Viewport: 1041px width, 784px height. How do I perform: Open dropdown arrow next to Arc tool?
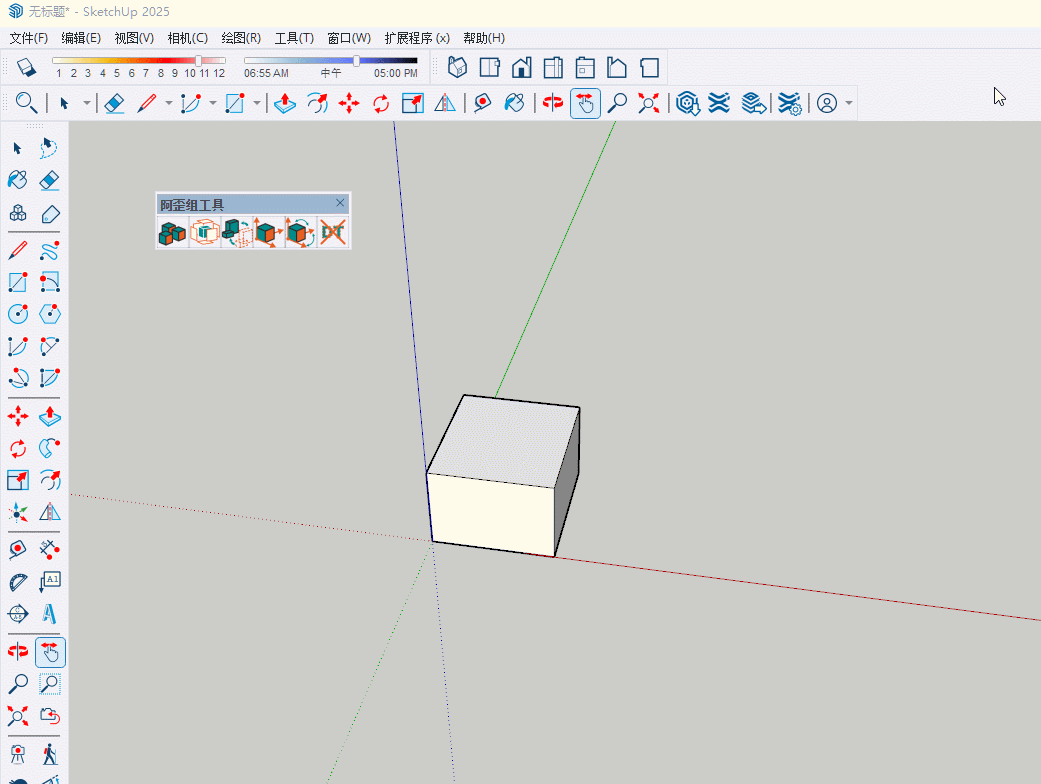click(x=212, y=103)
